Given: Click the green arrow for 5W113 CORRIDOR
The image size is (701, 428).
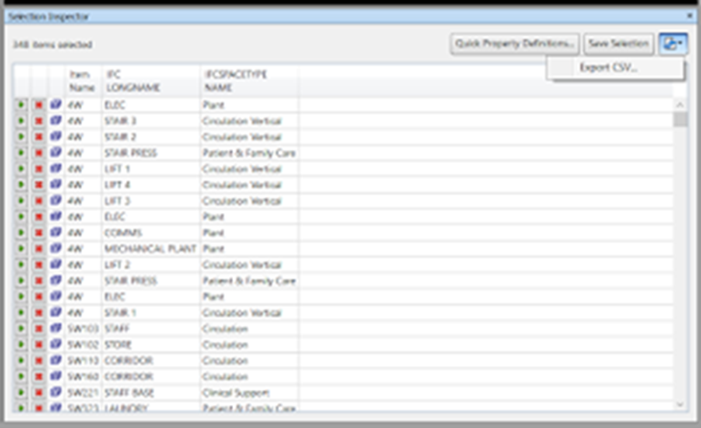Looking at the screenshot, I should (x=21, y=360).
